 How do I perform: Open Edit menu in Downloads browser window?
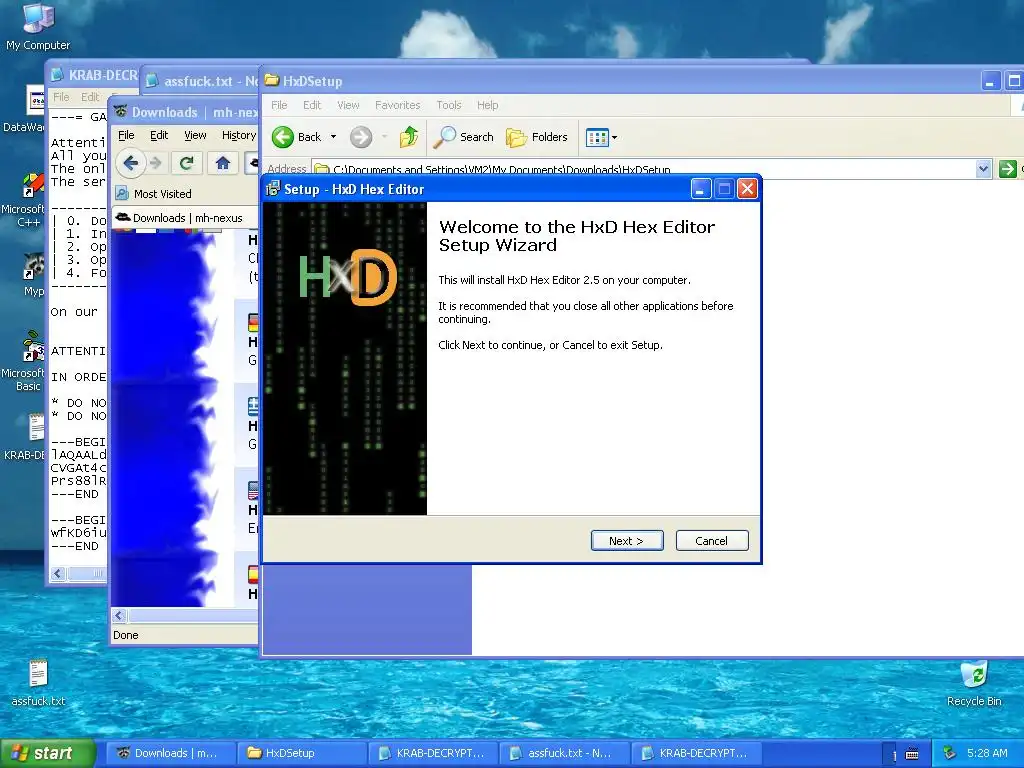(159, 135)
